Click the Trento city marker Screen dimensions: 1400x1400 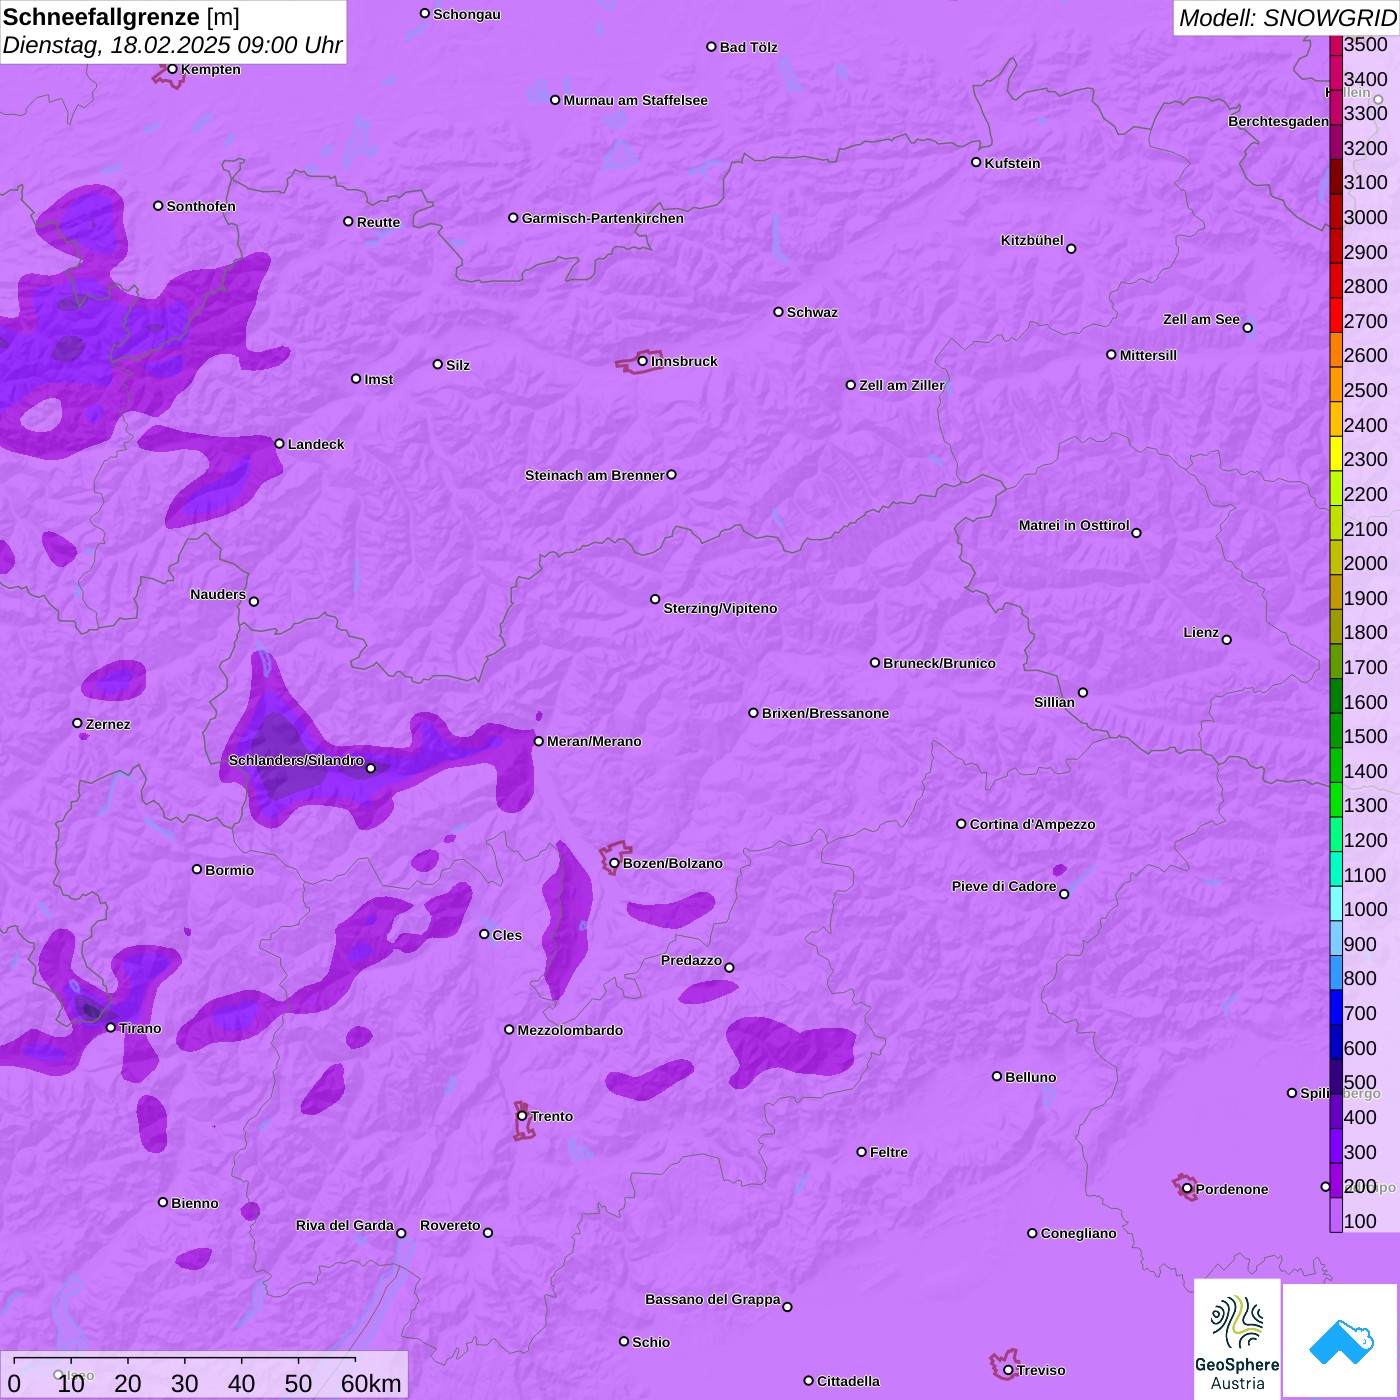(x=522, y=1116)
